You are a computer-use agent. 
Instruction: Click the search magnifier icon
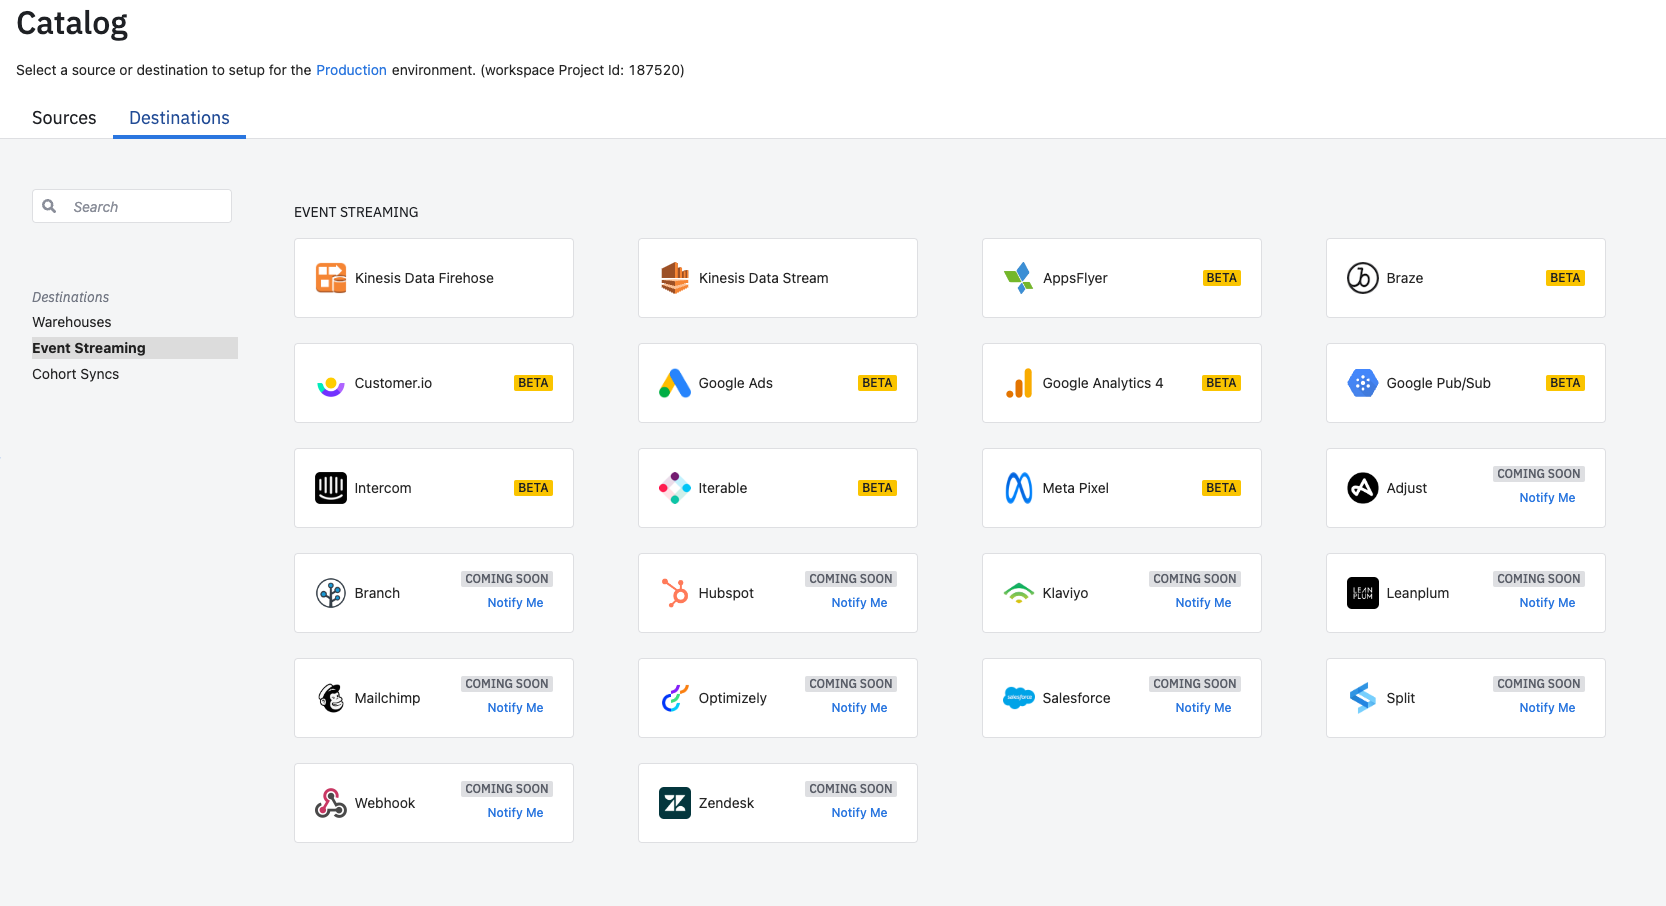click(x=49, y=206)
